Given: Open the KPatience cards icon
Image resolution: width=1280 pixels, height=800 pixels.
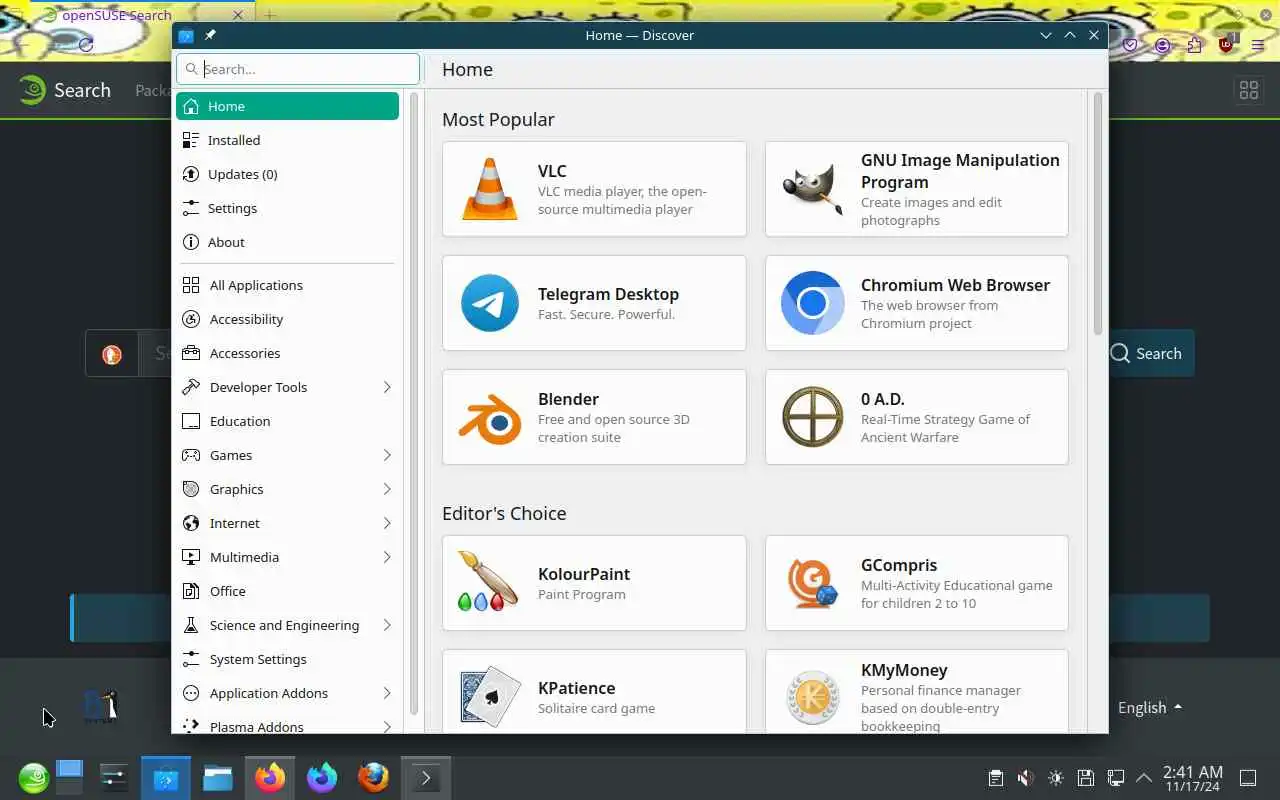Looking at the screenshot, I should tap(490, 697).
